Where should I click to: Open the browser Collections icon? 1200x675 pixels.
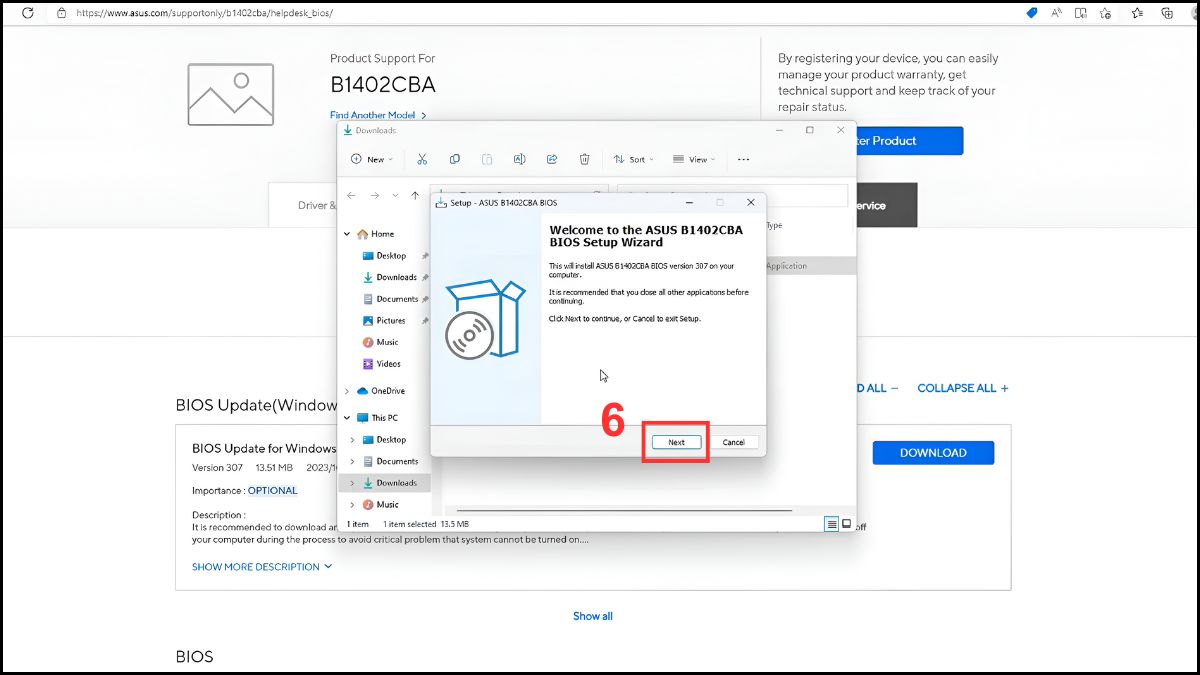point(1167,13)
